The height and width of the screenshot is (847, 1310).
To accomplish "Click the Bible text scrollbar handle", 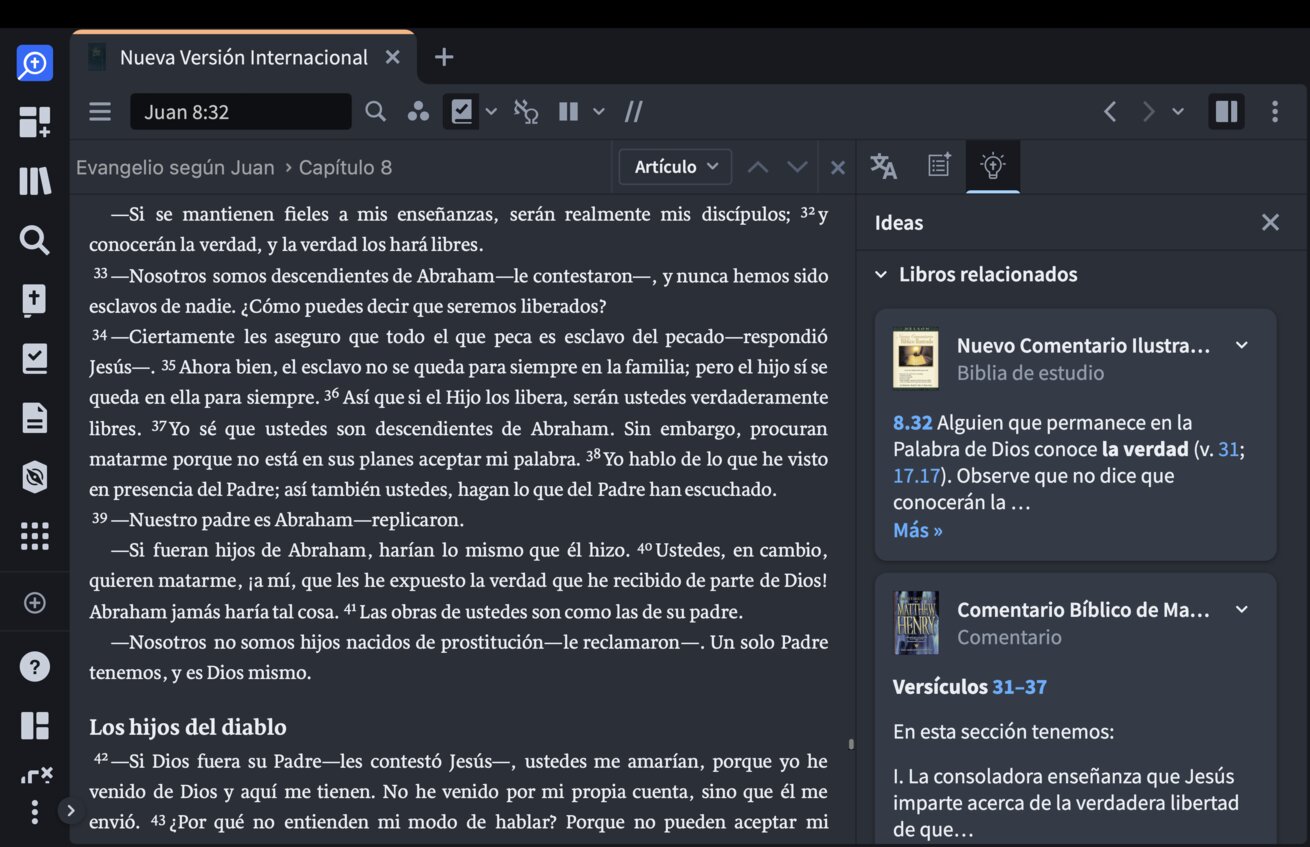I will (851, 744).
